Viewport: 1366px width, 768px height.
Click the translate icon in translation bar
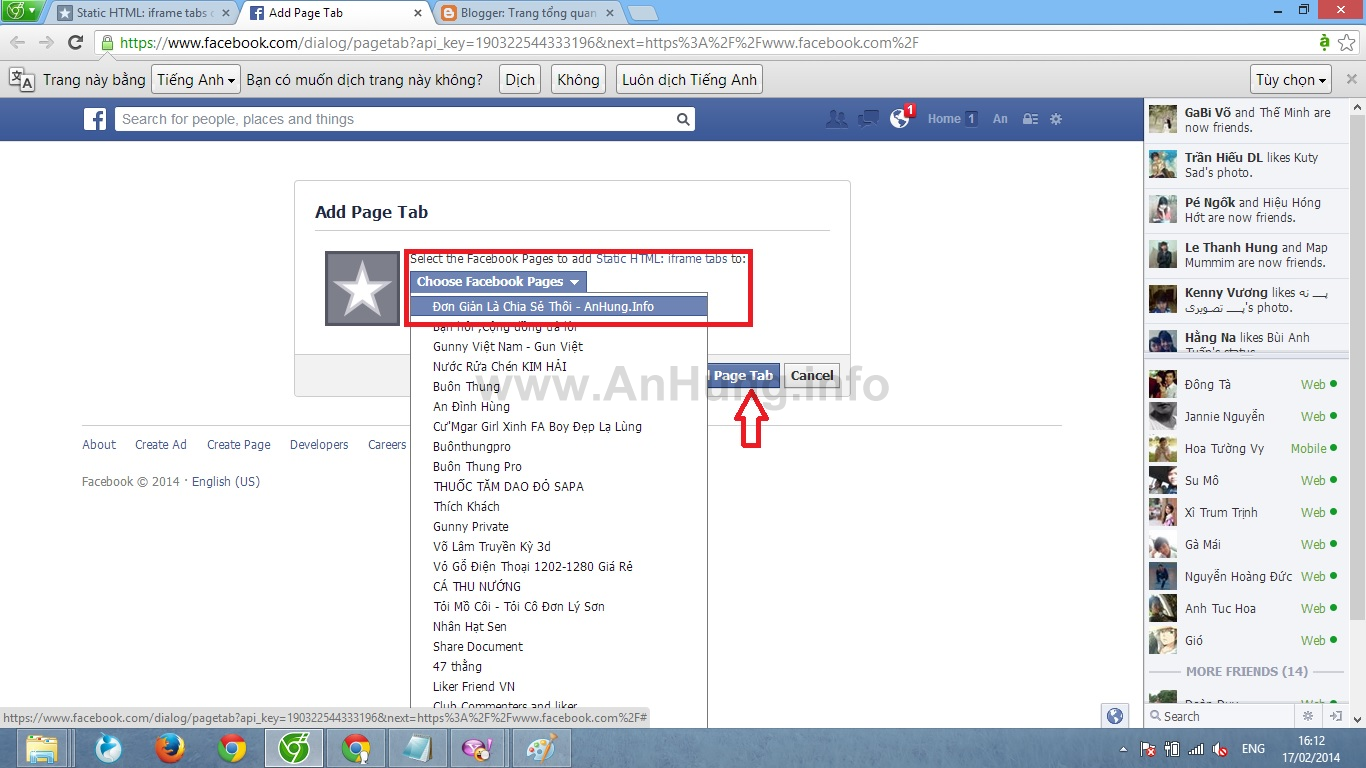(22, 80)
